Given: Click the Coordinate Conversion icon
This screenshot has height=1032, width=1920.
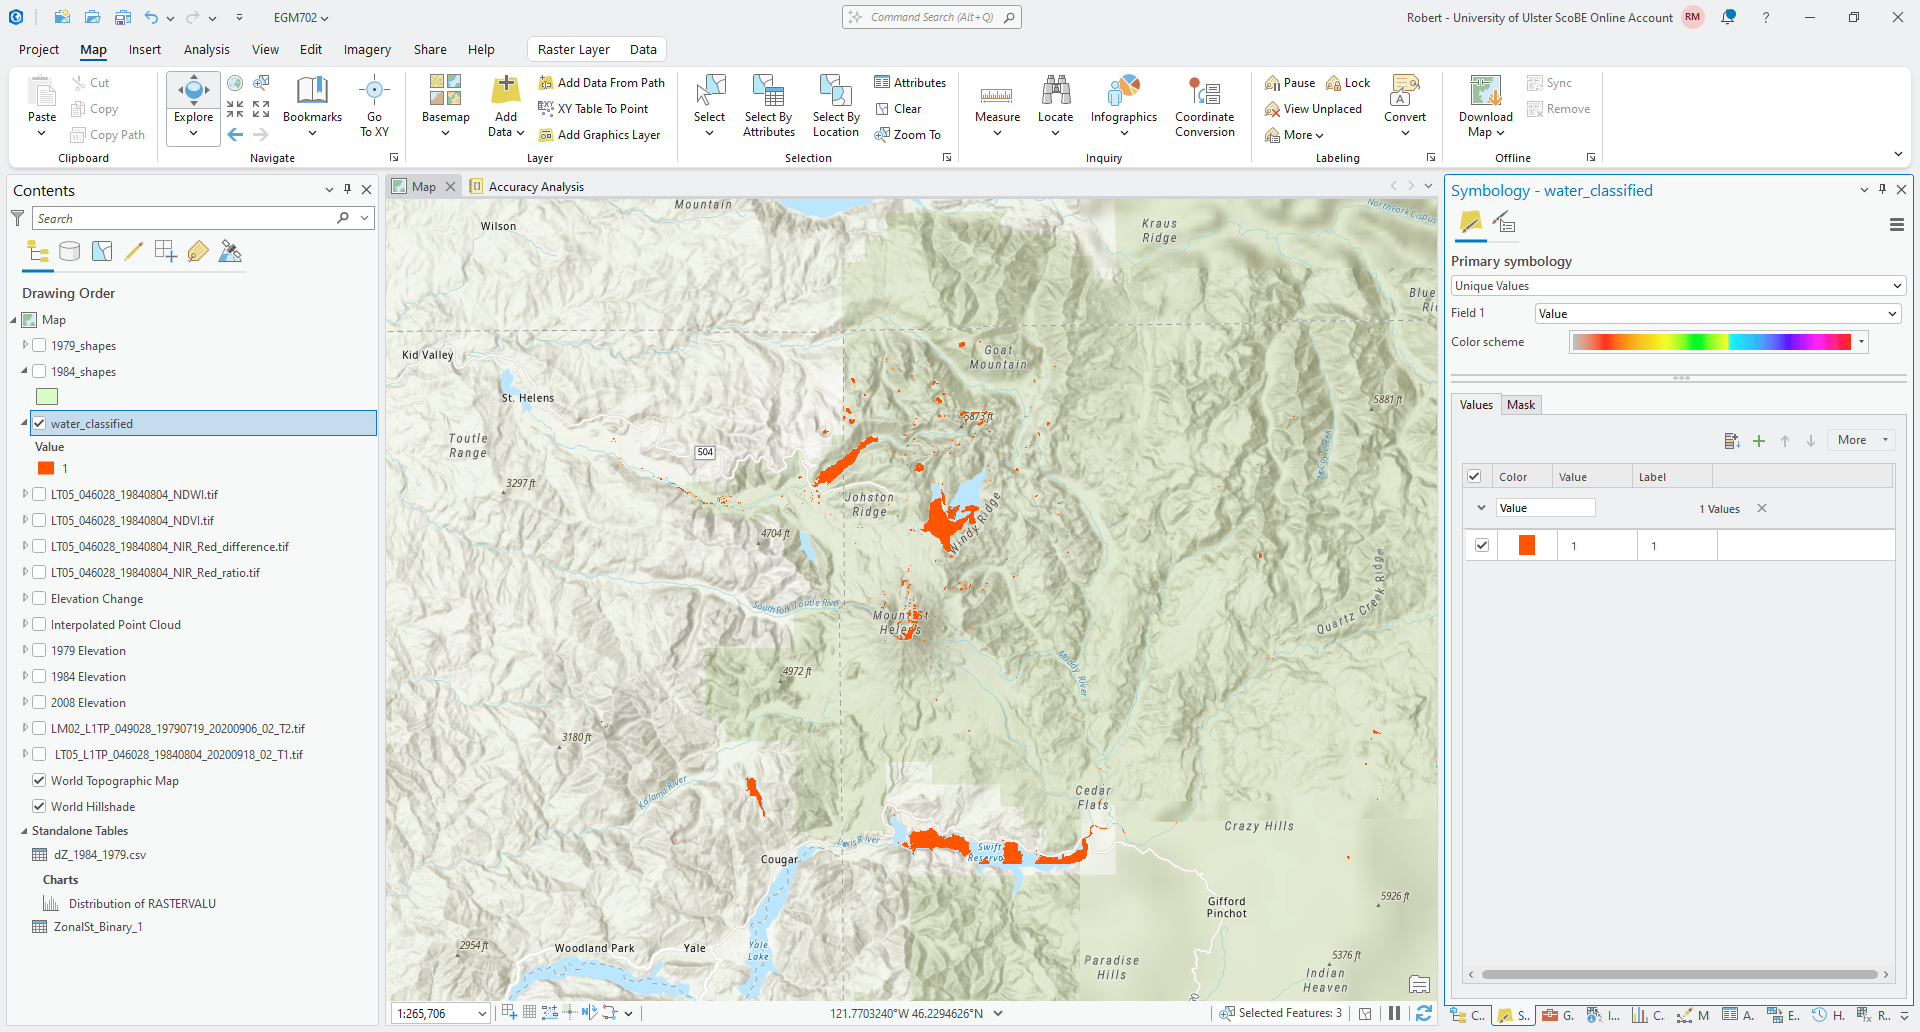Looking at the screenshot, I should click(1204, 92).
